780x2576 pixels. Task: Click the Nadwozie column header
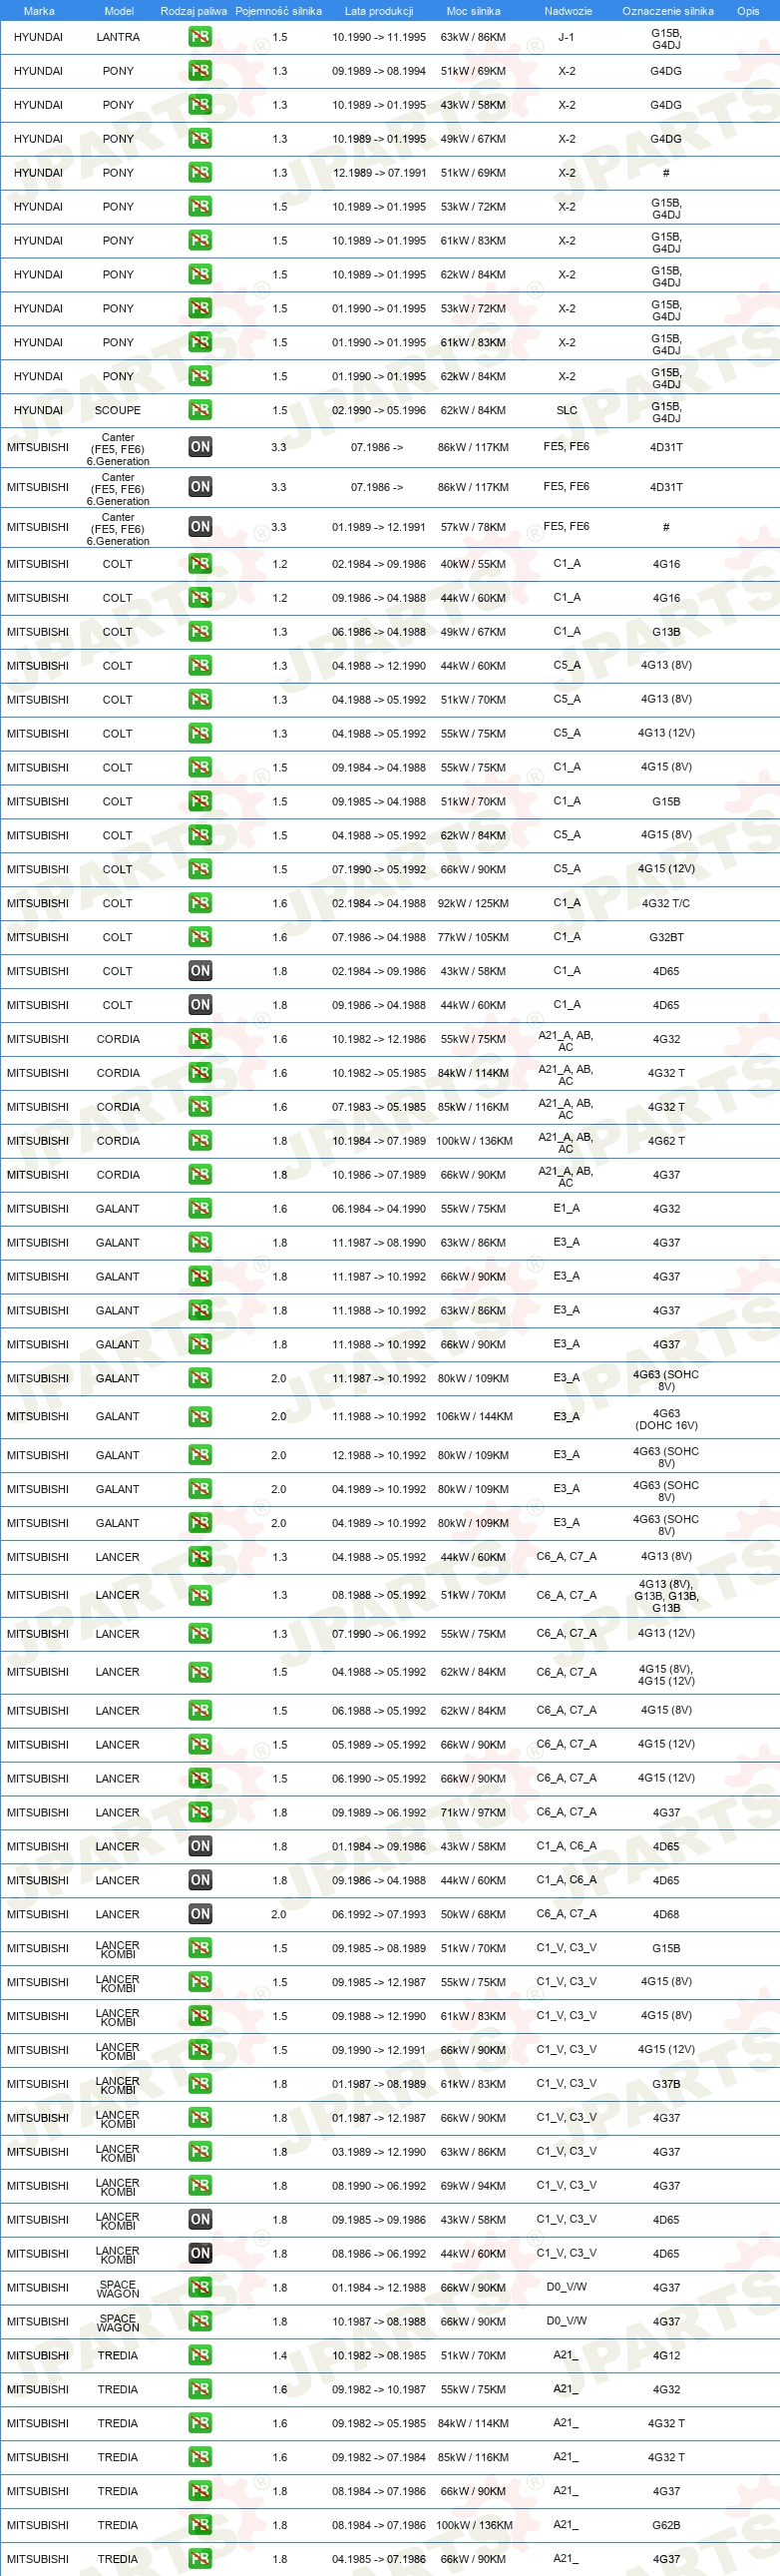[568, 11]
